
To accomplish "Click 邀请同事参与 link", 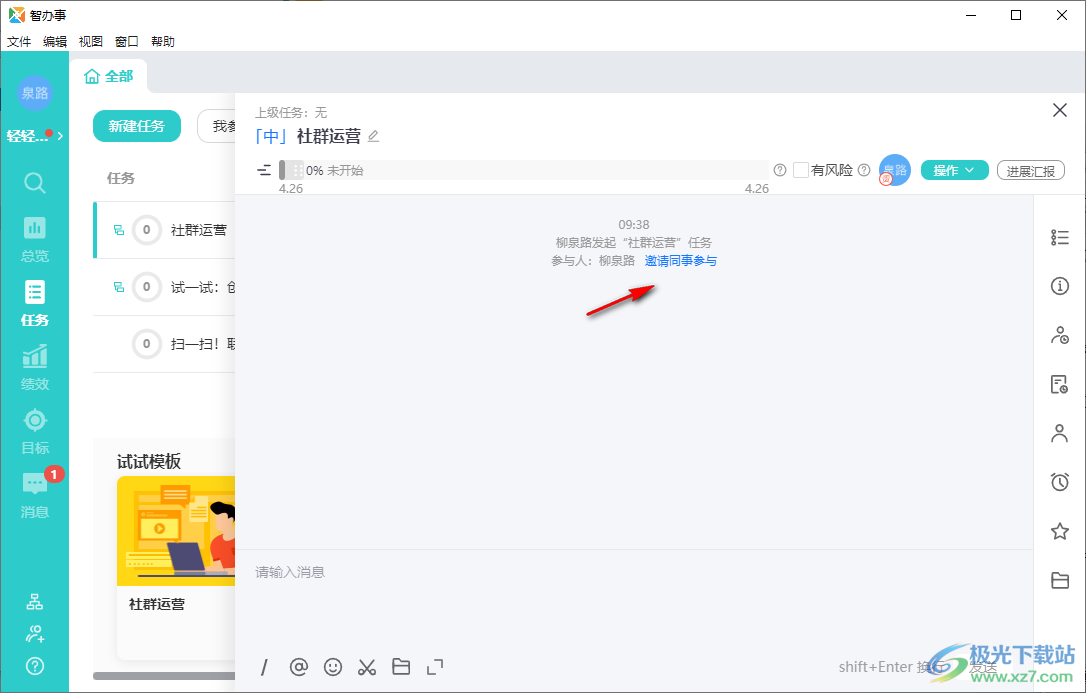I will pyautogui.click(x=681, y=261).
